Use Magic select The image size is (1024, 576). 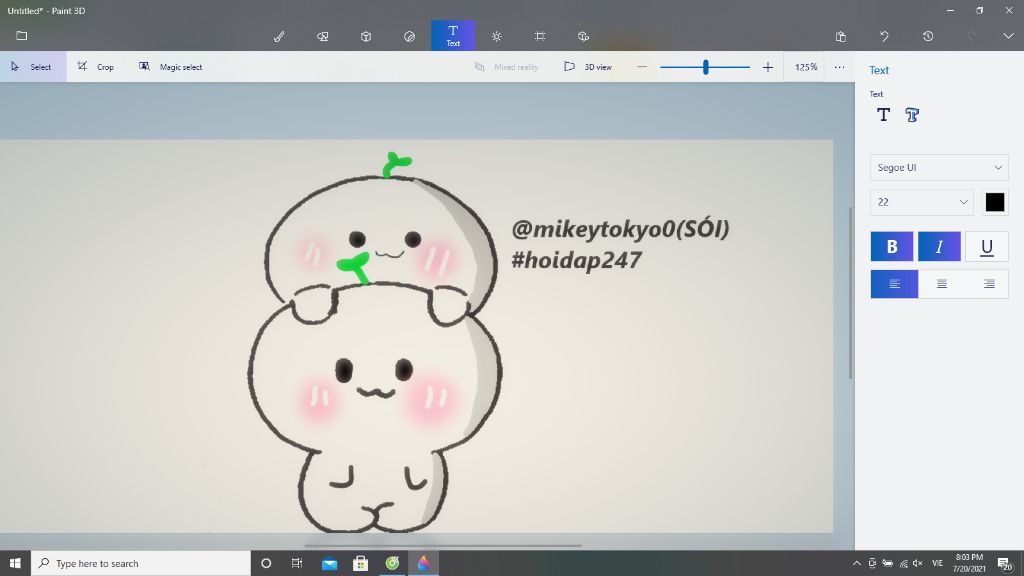point(170,67)
